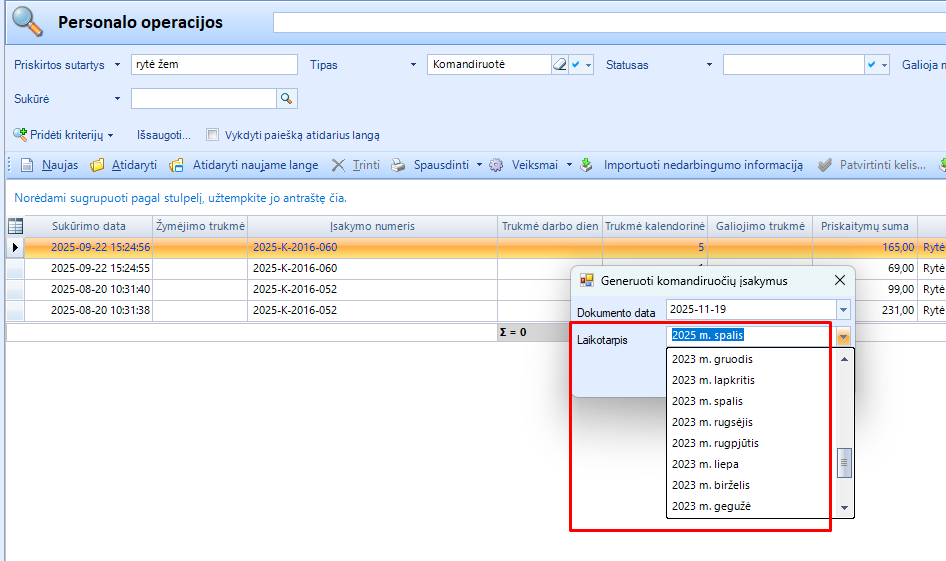The width and height of the screenshot is (946, 561).
Task: Expand the Pridėti kriterijų dropdown
Action: (x=110, y=135)
